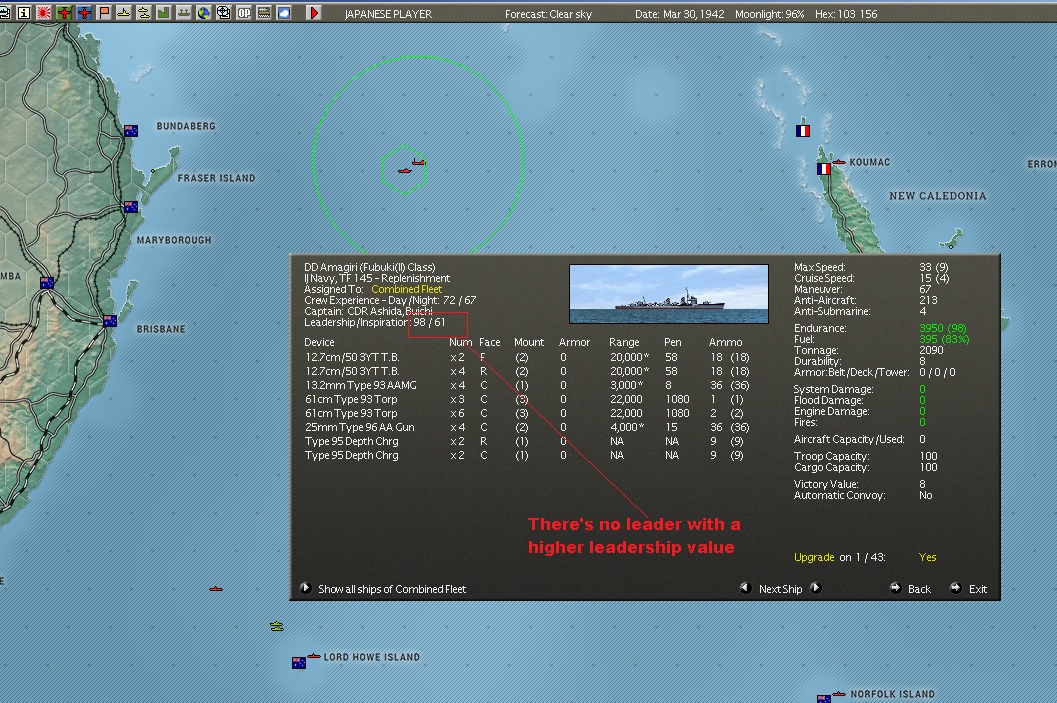The width and height of the screenshot is (1057, 703).
Task: Click the base/port toolbar icon
Action: (x=184, y=12)
